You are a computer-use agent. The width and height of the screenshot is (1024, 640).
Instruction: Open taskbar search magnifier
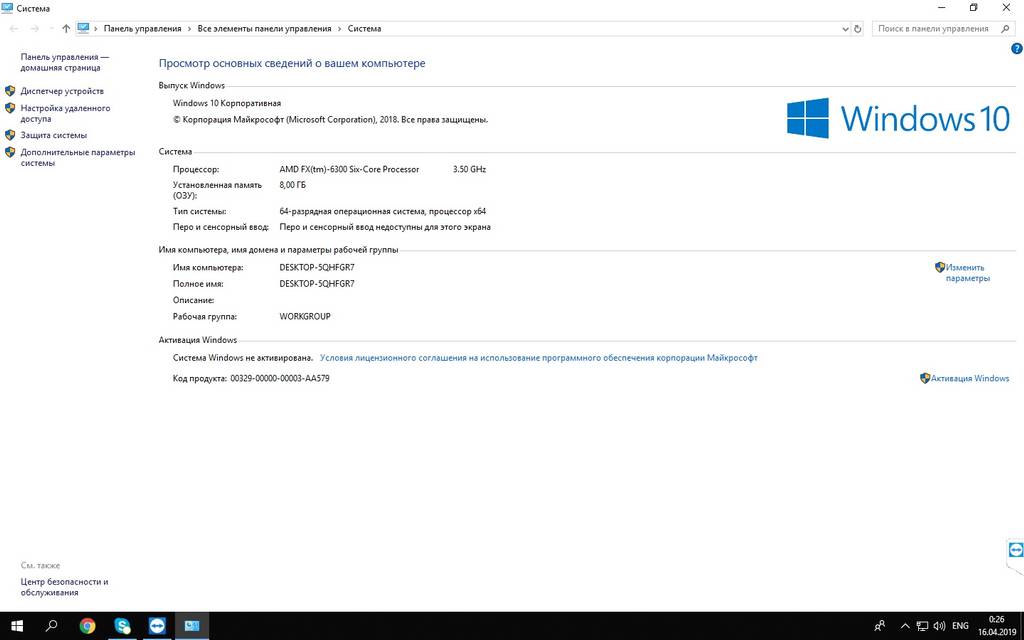point(52,626)
